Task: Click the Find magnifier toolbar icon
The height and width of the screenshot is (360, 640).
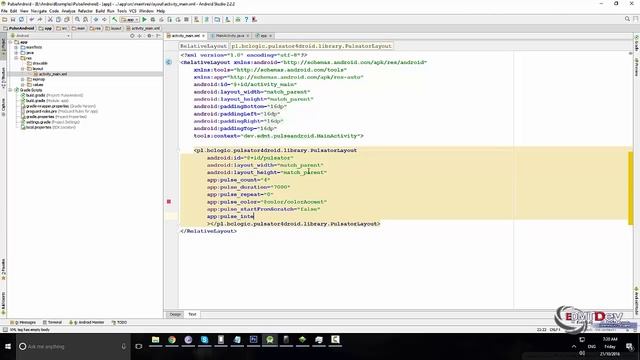Action: coord(77,19)
